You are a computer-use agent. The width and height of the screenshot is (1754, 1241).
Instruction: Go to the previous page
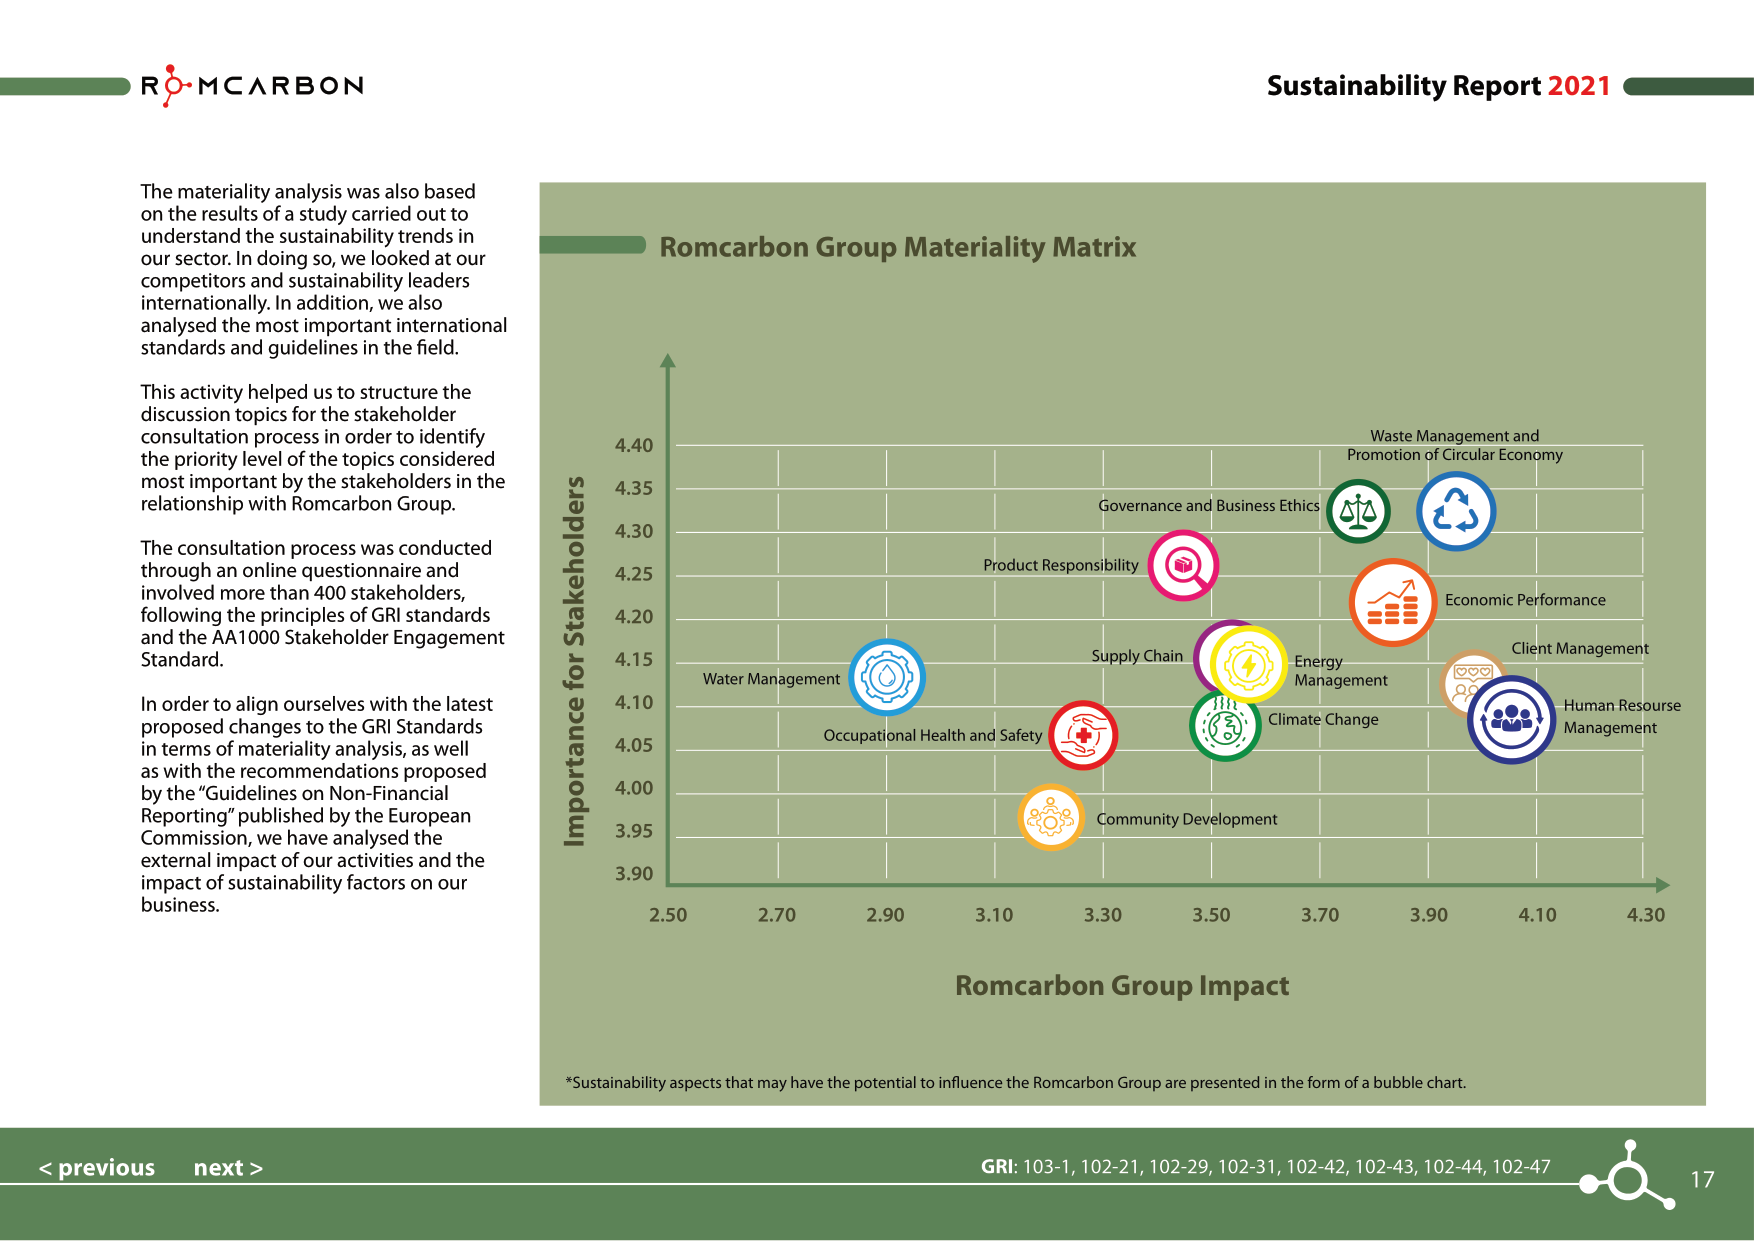96,1168
